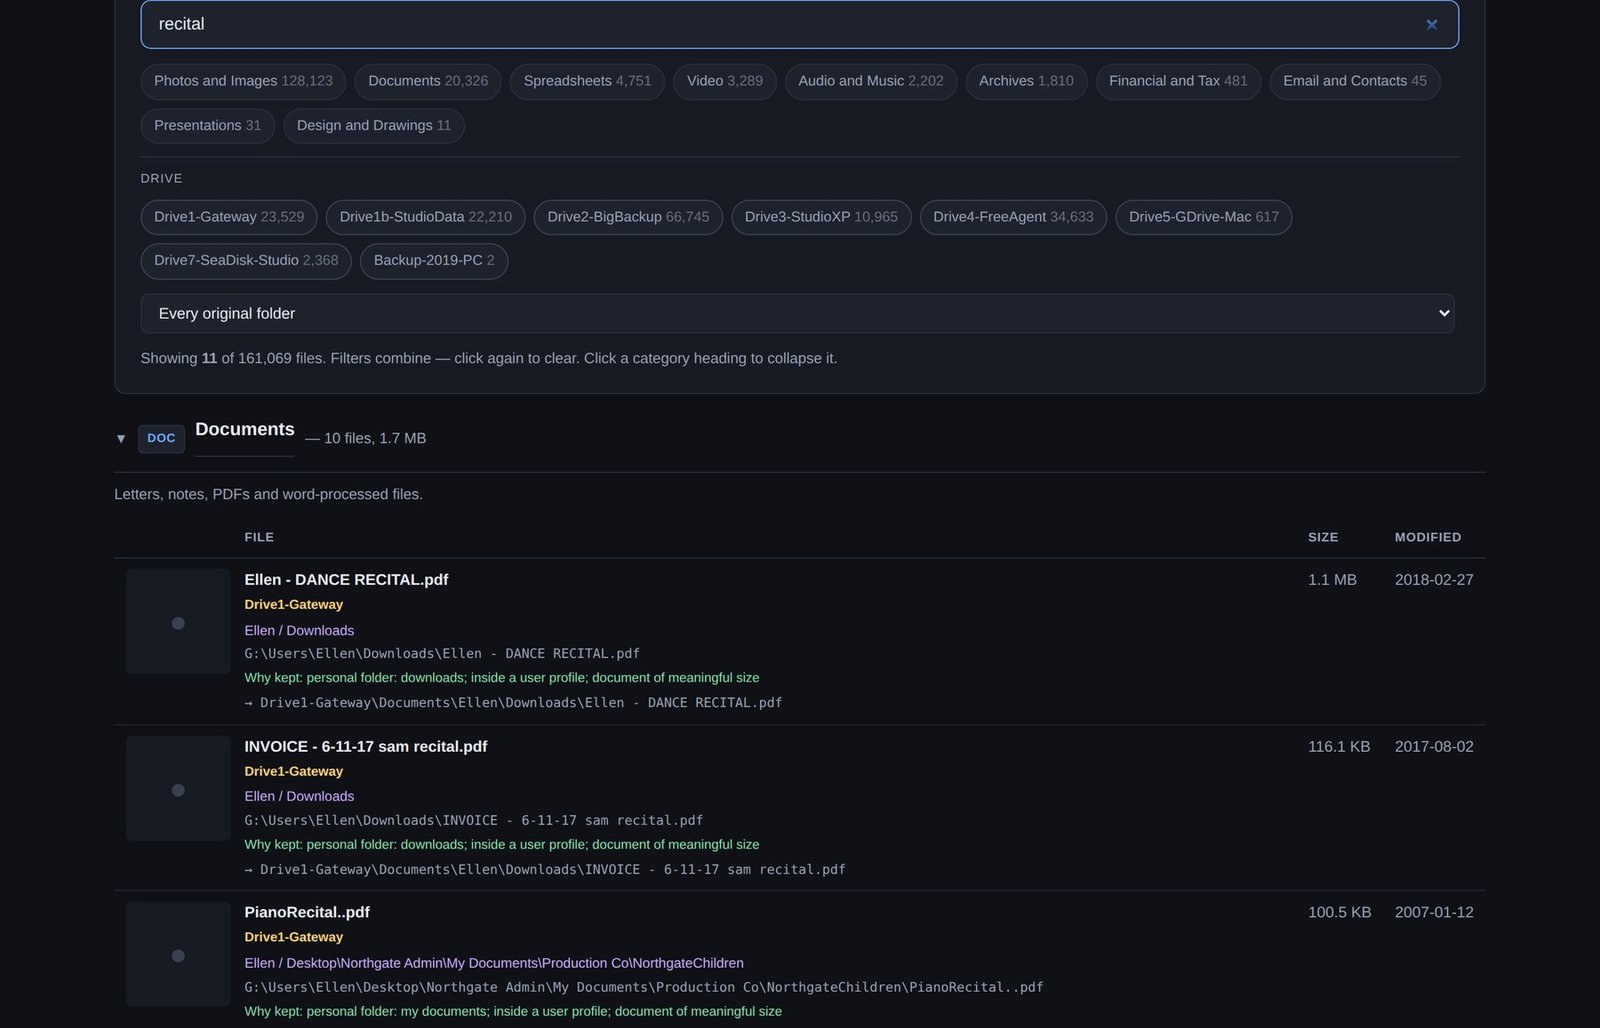Toggle the Documents 20,326 filter chip
Viewport: 1600px width, 1028px height.
click(428, 81)
